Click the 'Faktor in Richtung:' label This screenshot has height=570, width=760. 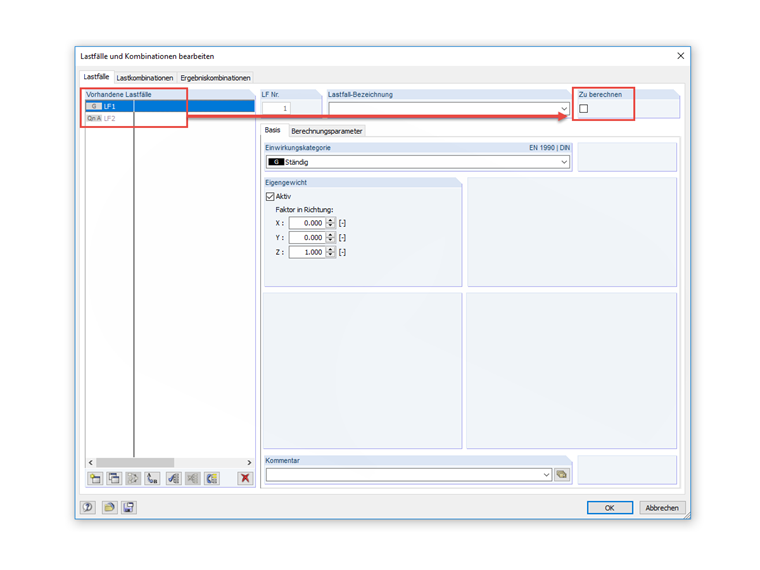coord(304,210)
